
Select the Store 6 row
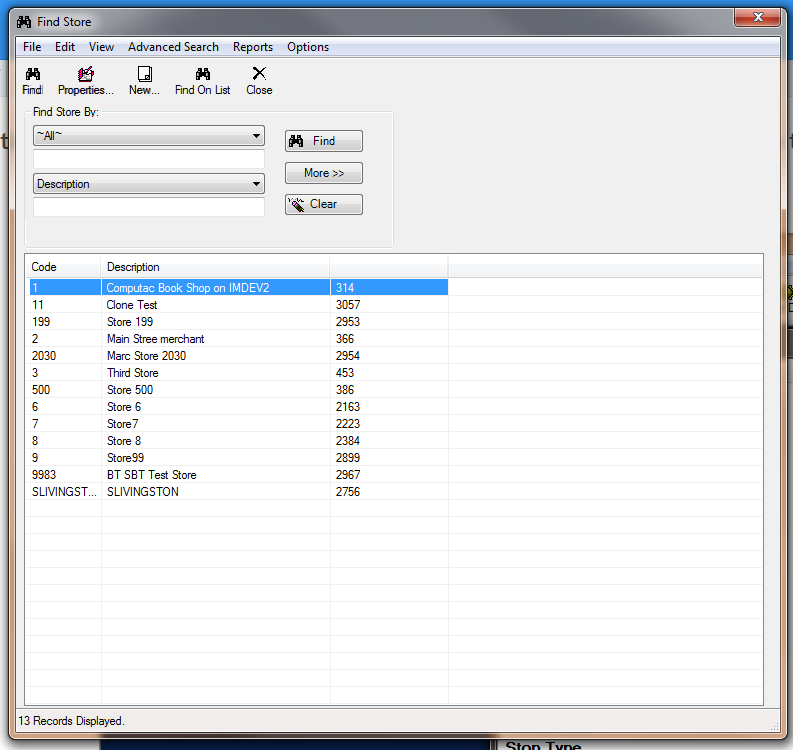239,407
